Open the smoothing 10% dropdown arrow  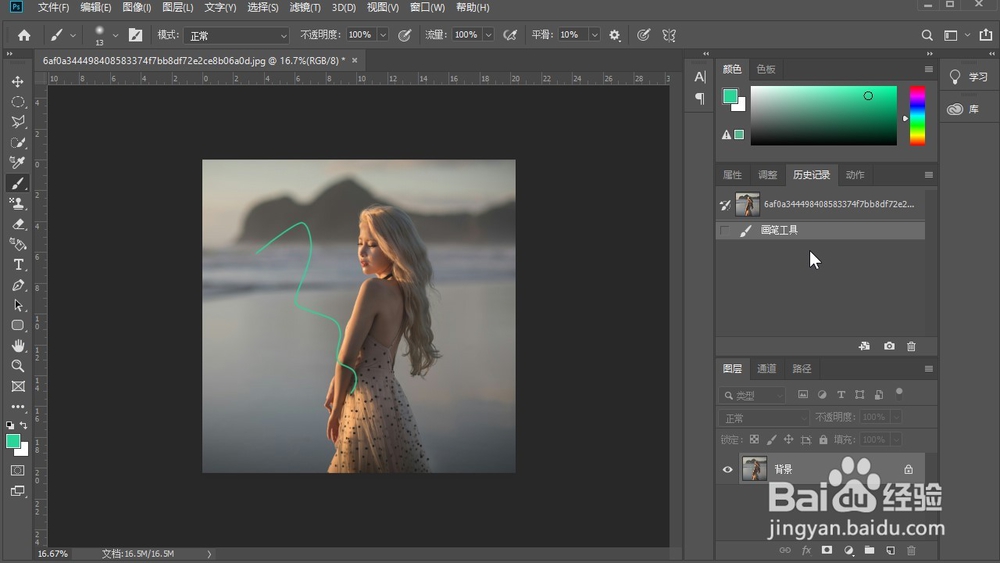pos(594,35)
